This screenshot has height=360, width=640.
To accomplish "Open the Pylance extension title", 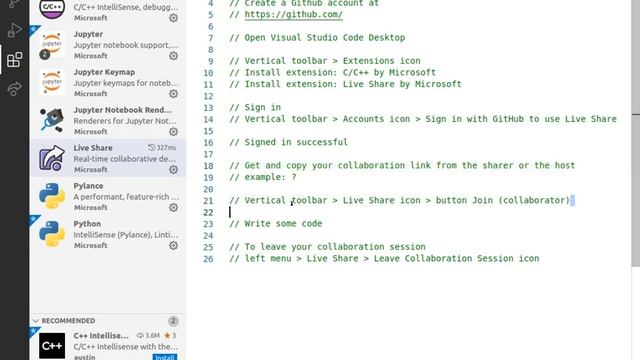I will tap(88, 186).
